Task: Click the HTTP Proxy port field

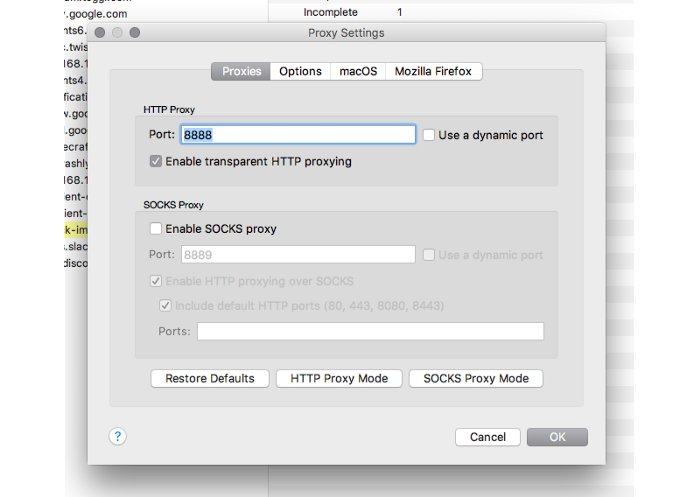Action: pos(298,134)
